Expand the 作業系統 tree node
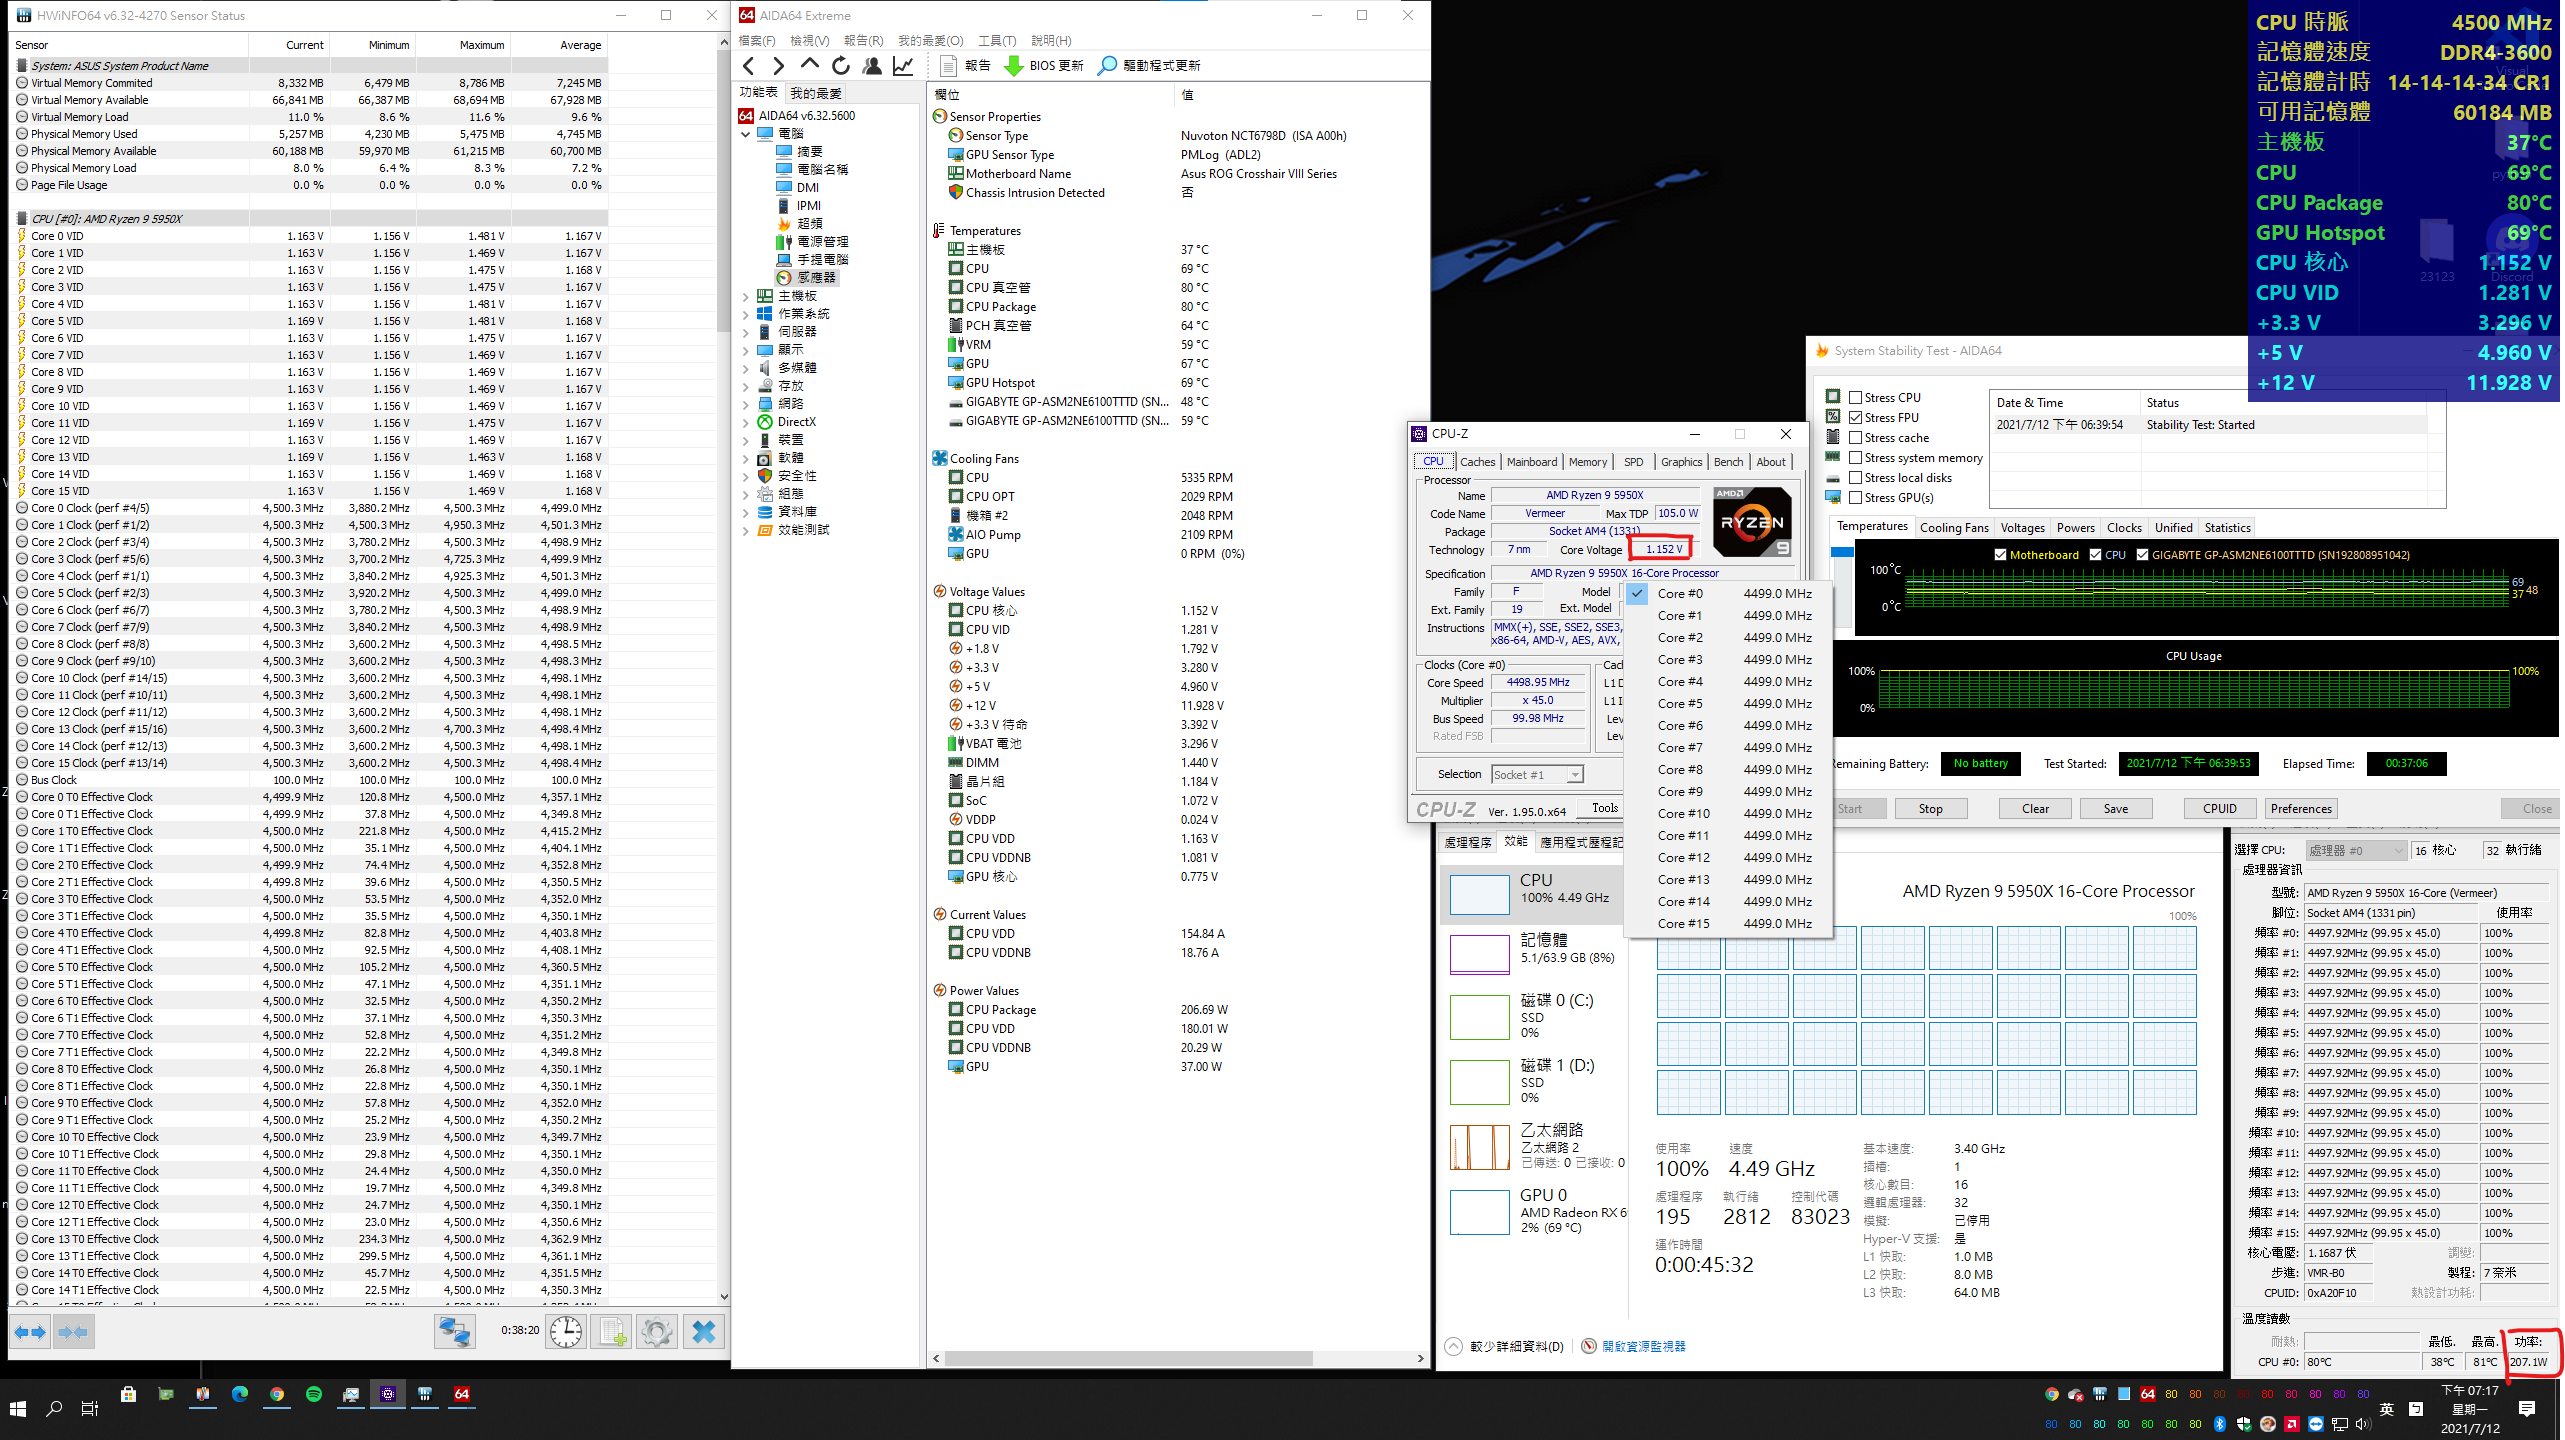 point(746,314)
